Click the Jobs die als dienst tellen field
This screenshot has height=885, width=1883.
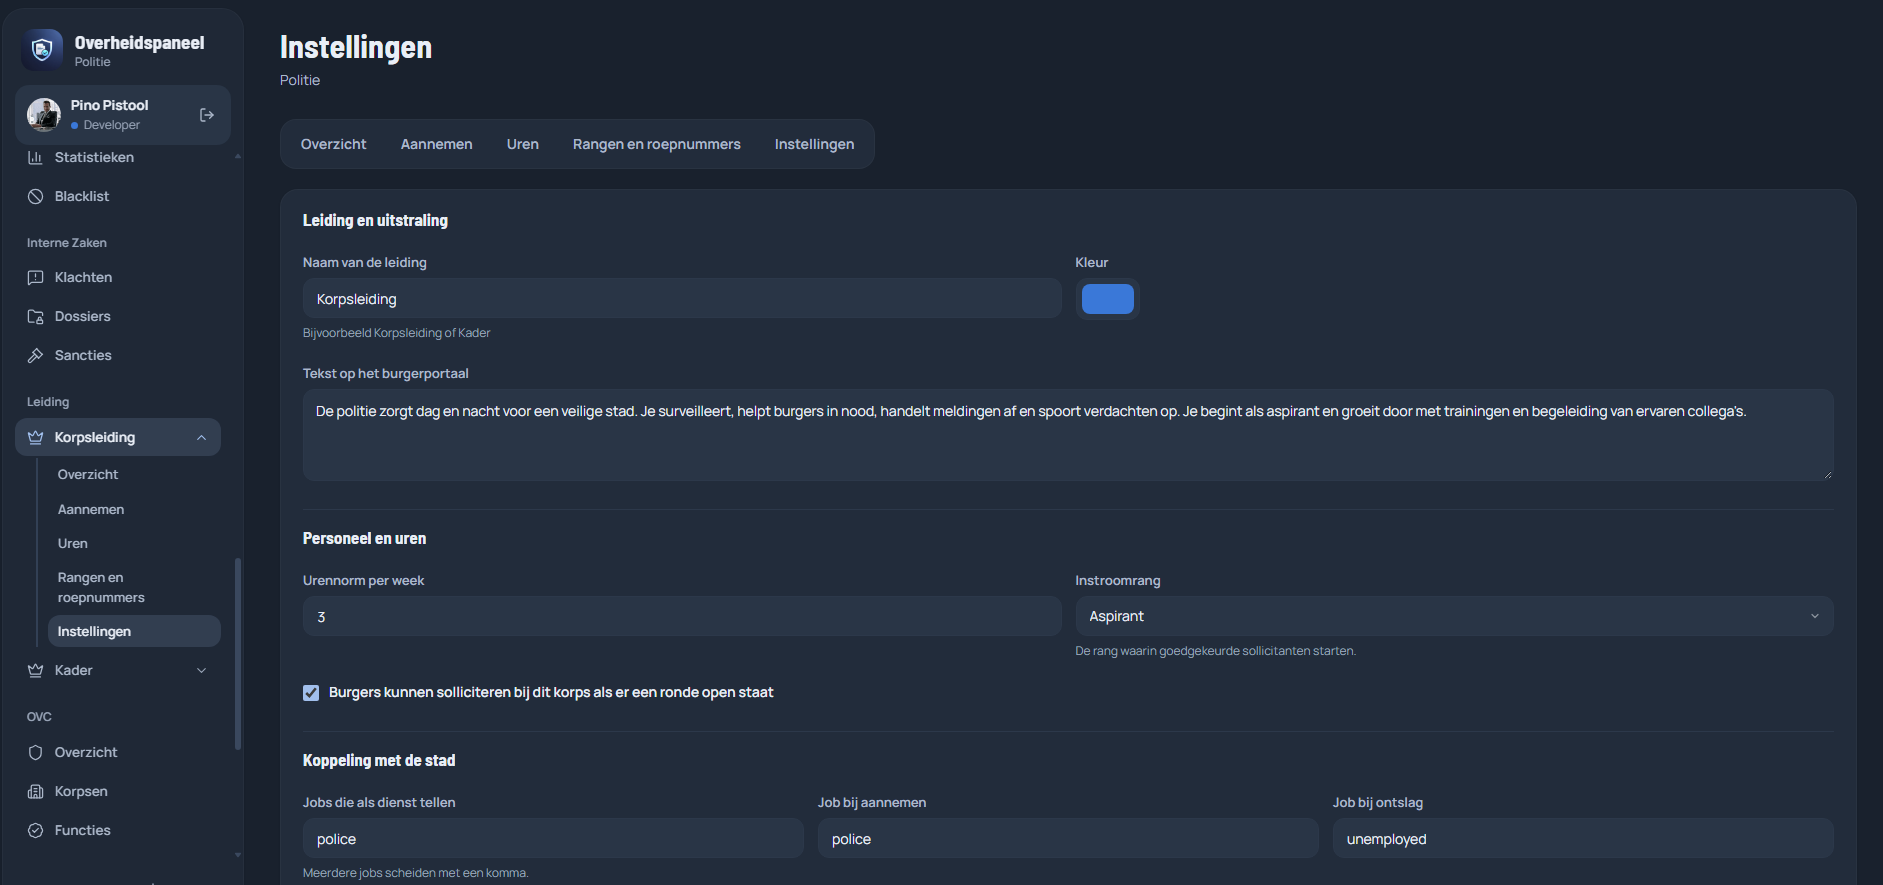click(553, 838)
